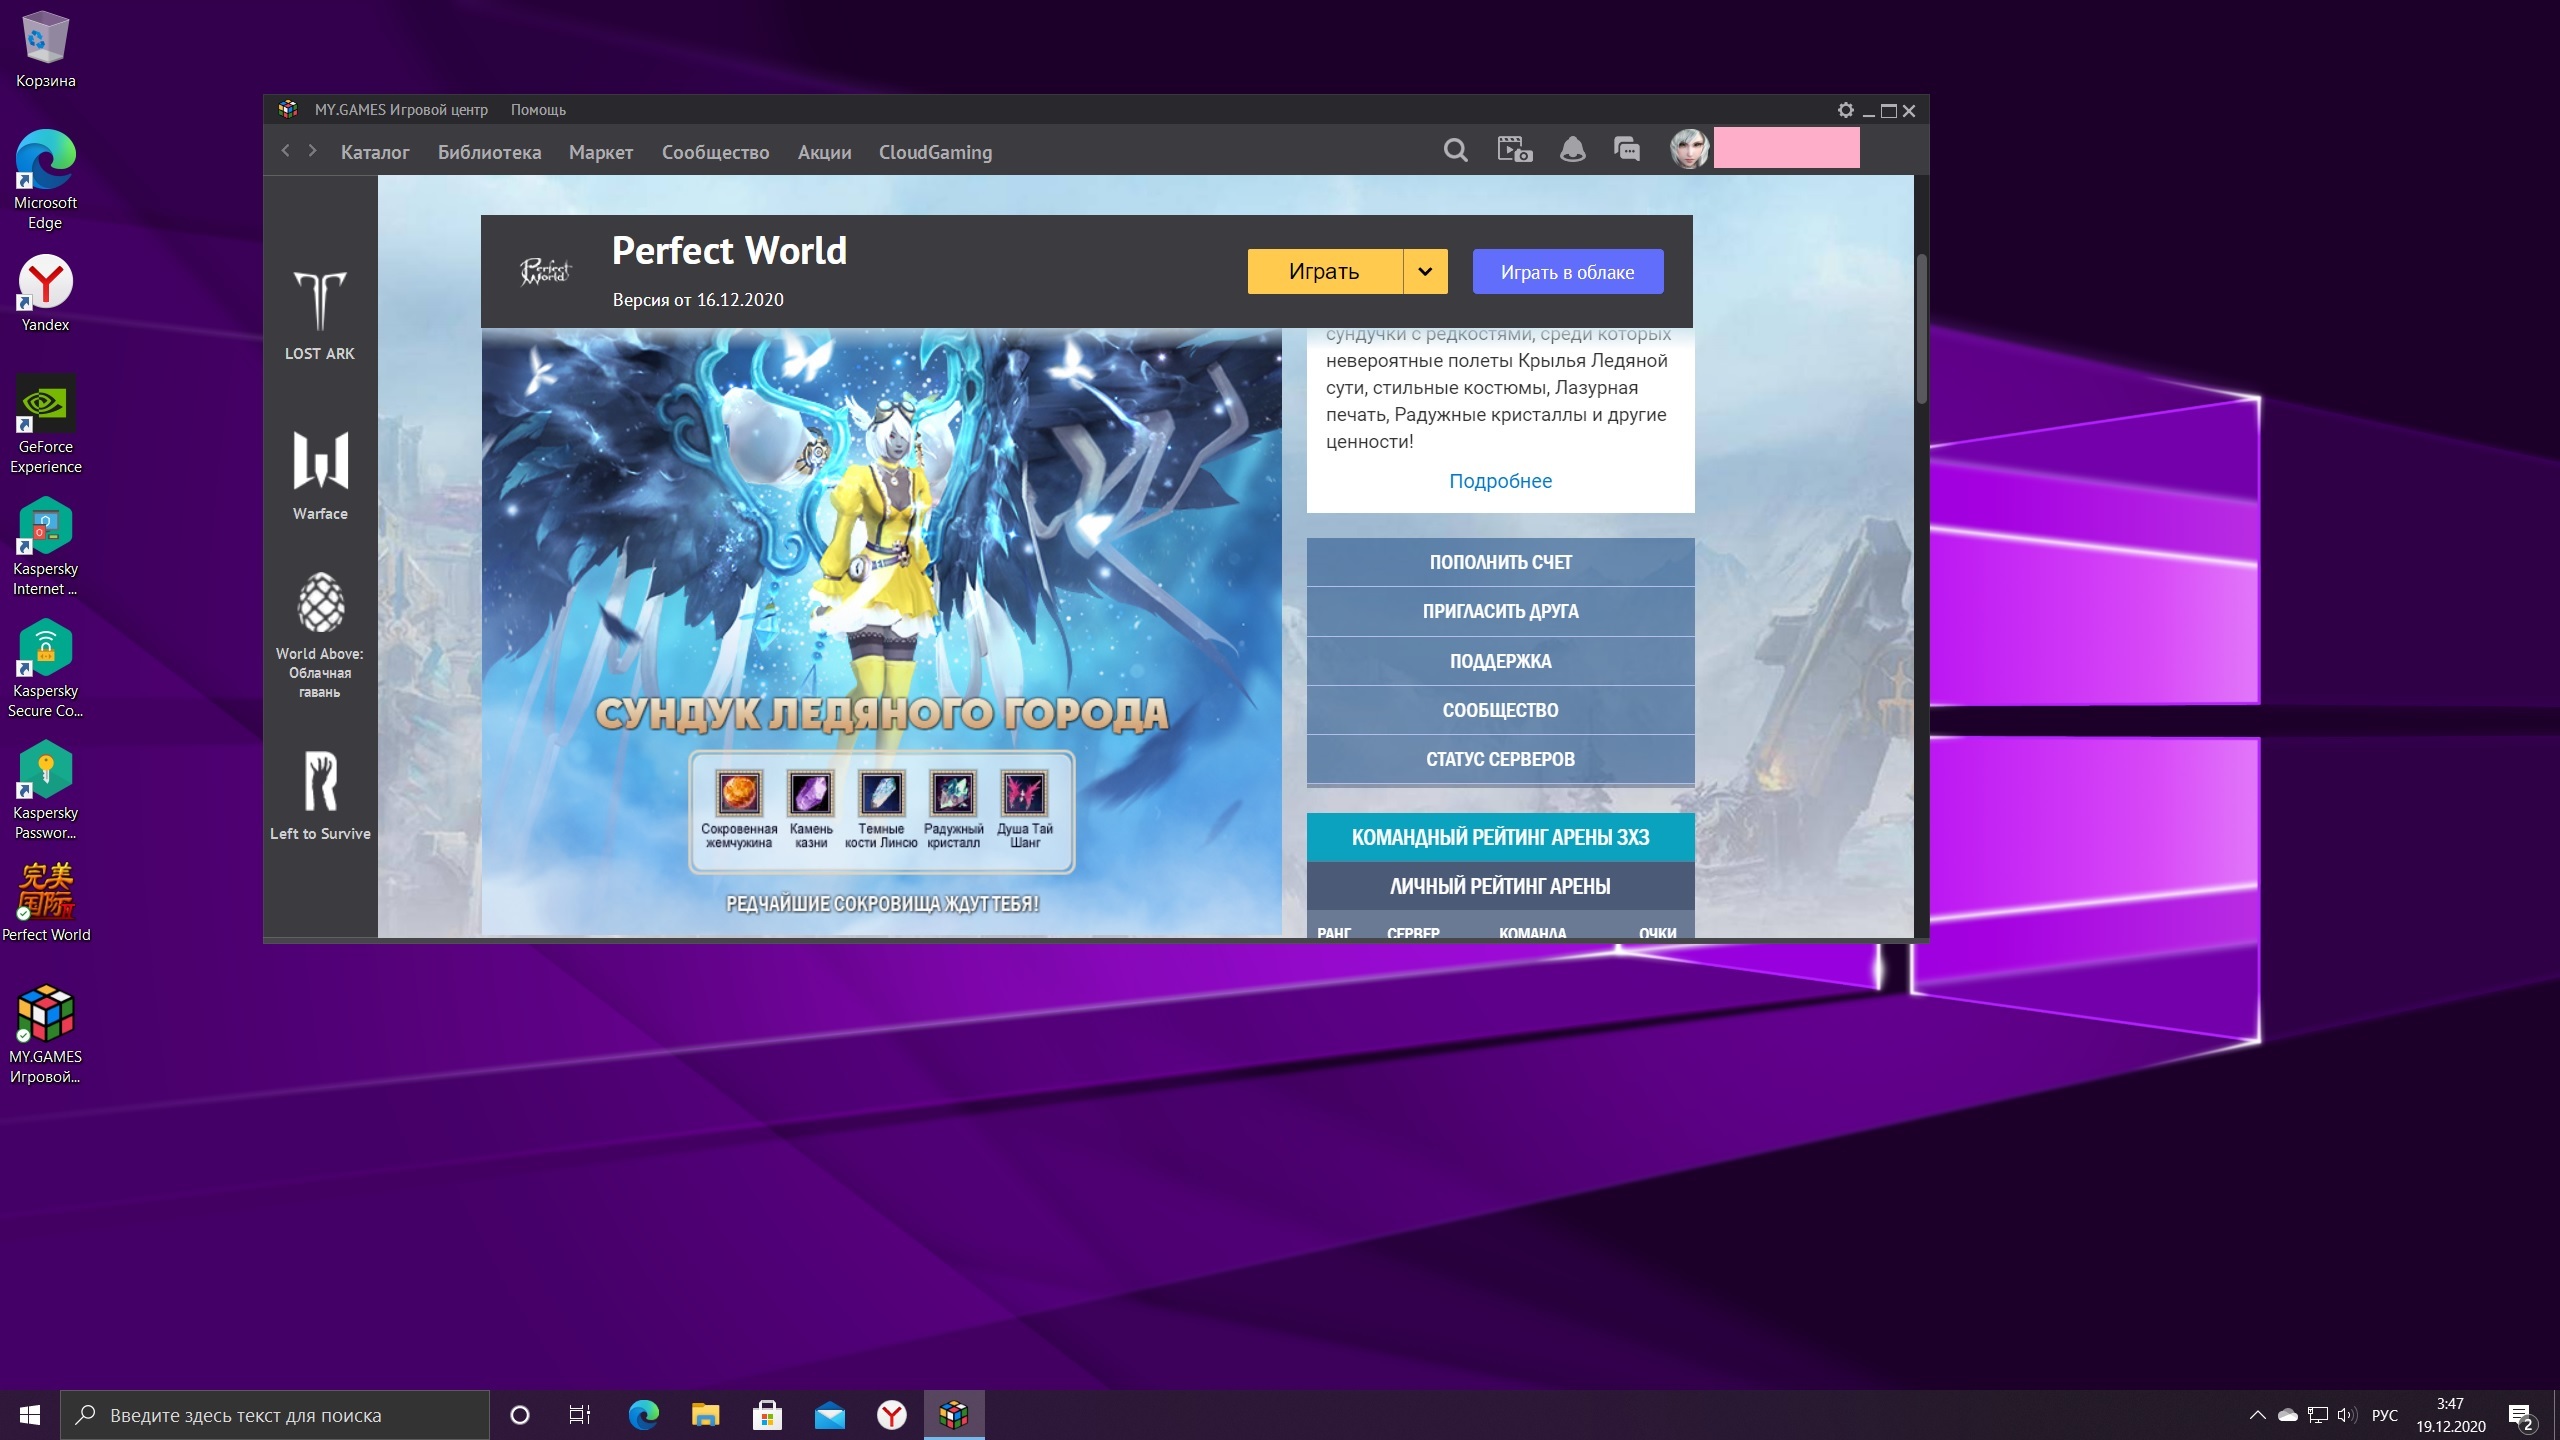Open search with the magnifier icon
This screenshot has width=2560, height=1440.
[1455, 151]
